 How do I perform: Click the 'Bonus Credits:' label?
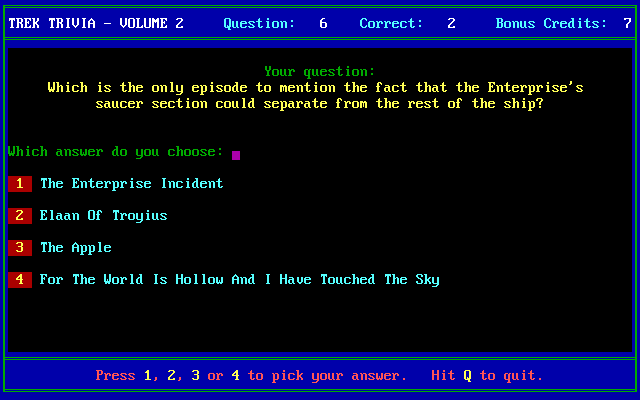(x=551, y=23)
